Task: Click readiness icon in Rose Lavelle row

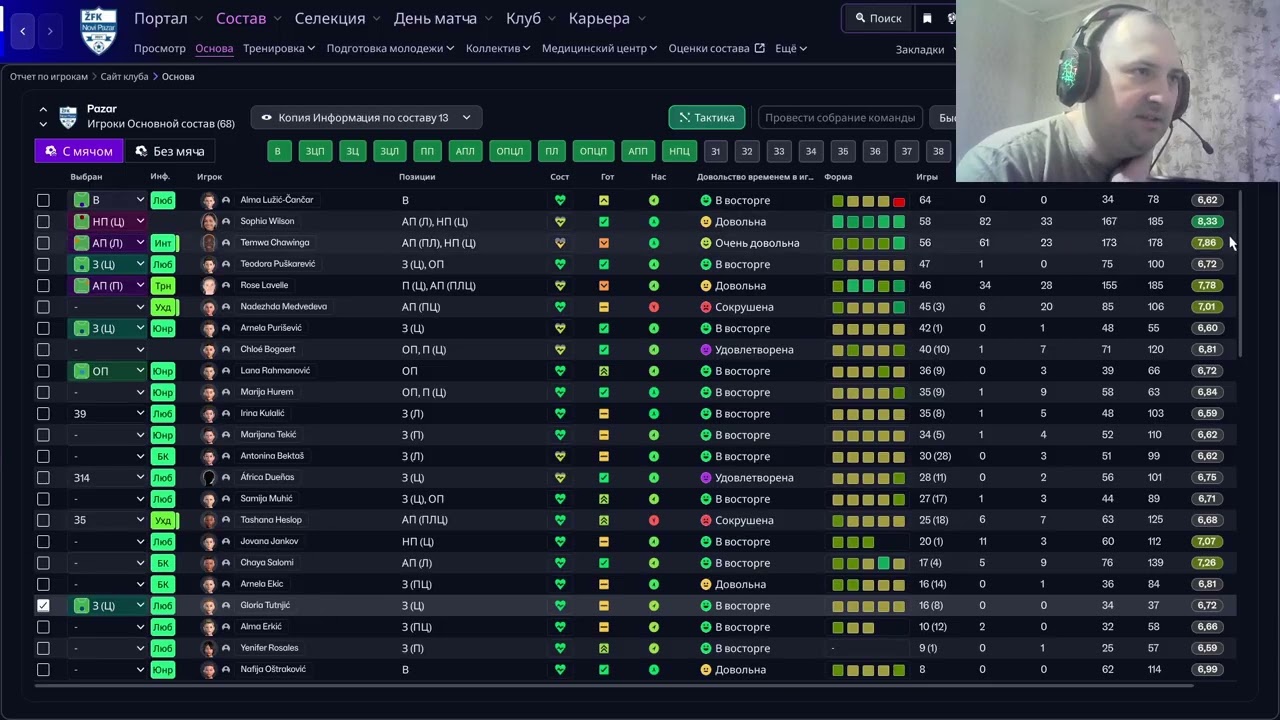Action: click(x=604, y=286)
